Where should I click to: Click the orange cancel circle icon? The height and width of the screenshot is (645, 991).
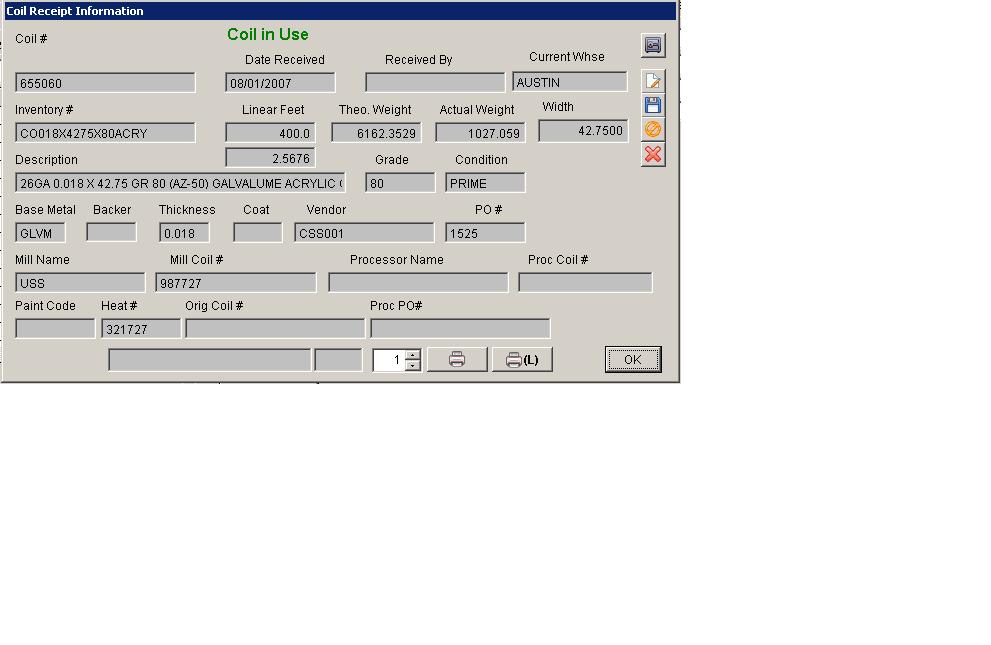(652, 129)
